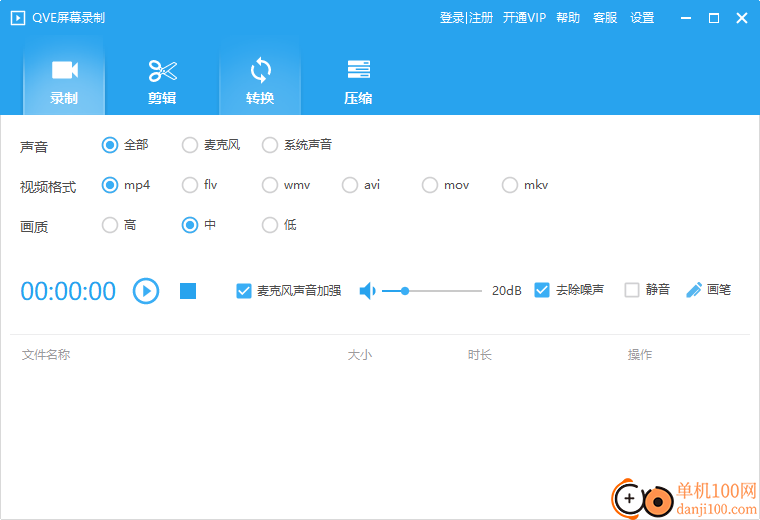Image resolution: width=760 pixels, height=520 pixels.
Task: Open 客服 customer service
Action: 605,18
